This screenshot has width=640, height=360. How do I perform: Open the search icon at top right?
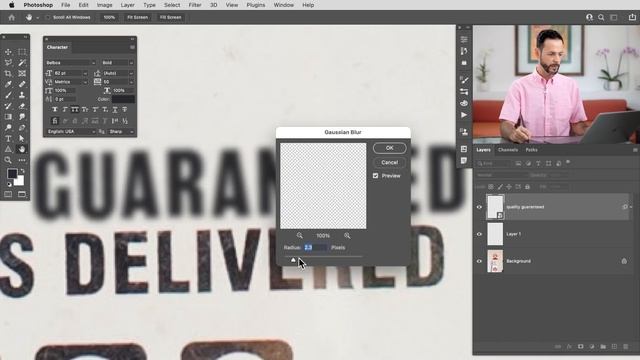click(x=601, y=18)
